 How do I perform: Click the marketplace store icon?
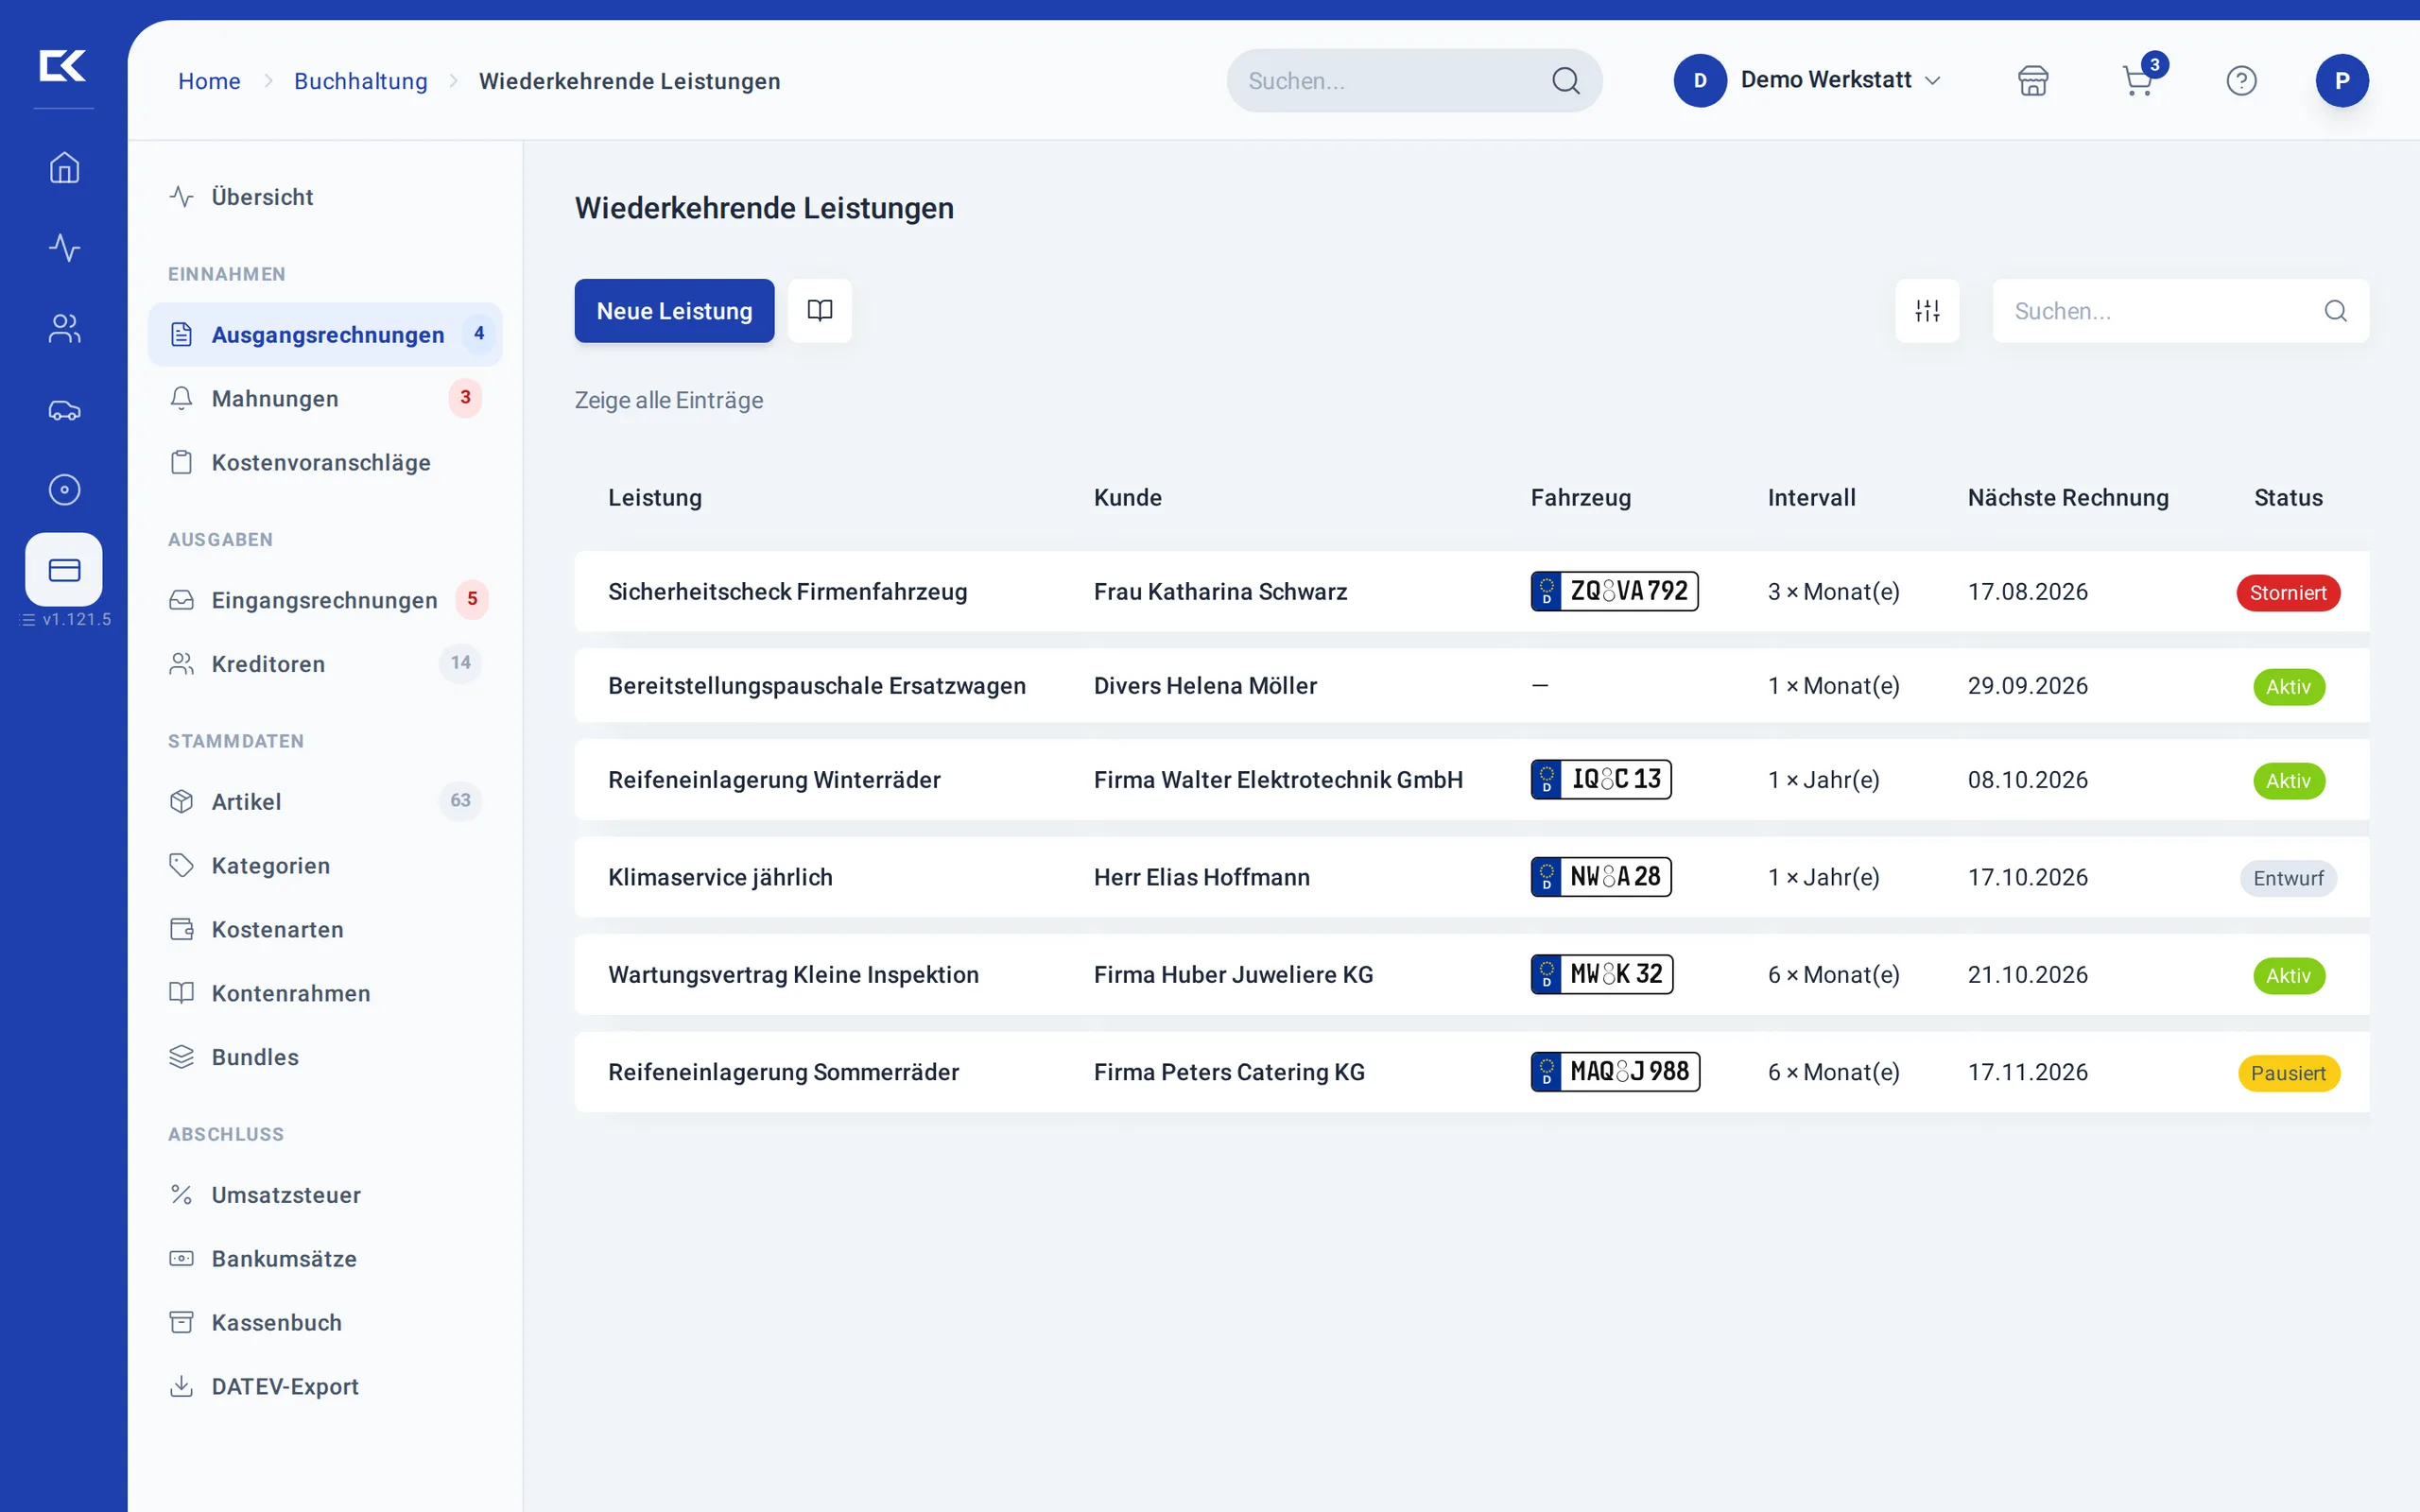[x=2033, y=80]
